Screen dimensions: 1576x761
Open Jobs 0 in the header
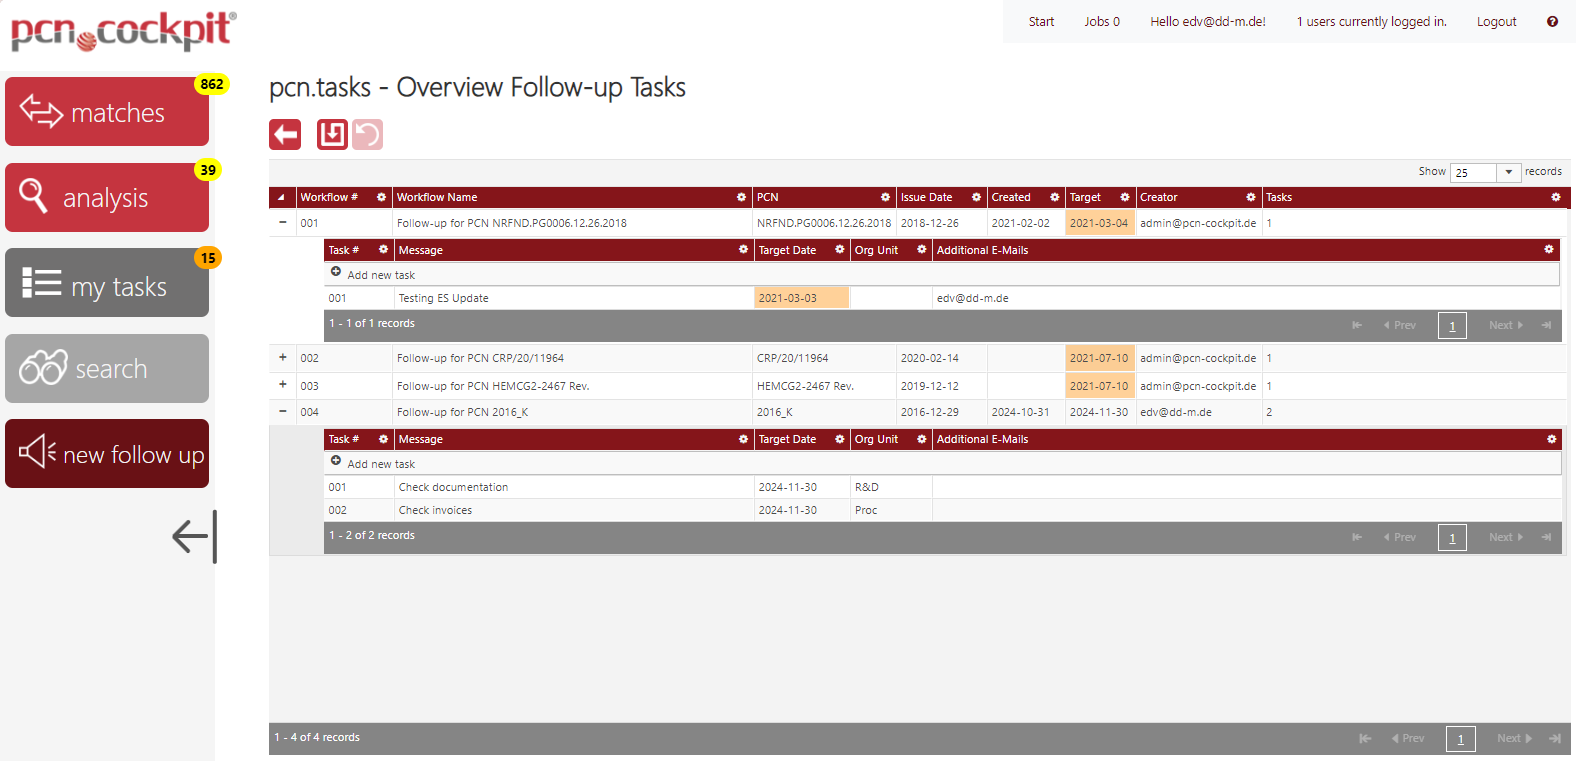[x=1102, y=21]
